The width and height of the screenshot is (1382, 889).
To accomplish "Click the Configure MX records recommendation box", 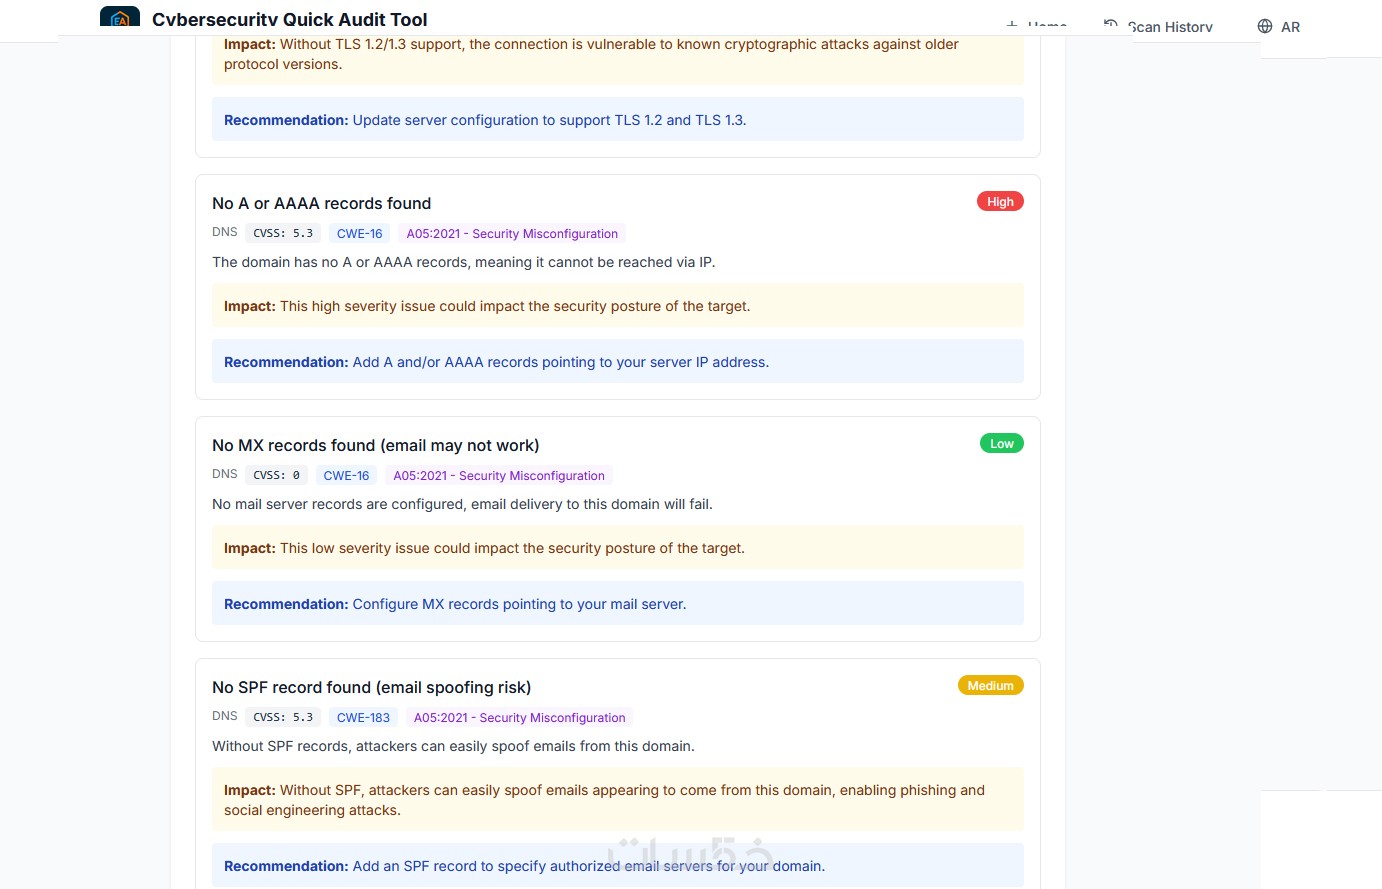I will click(617, 604).
